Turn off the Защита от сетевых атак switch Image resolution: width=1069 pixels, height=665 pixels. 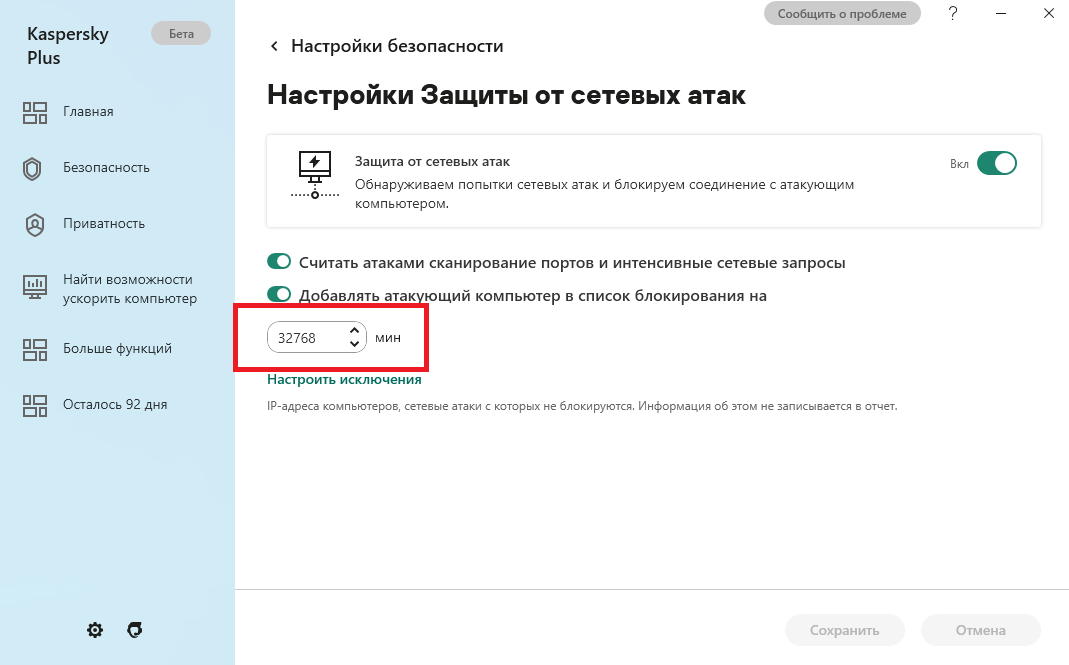(x=997, y=164)
